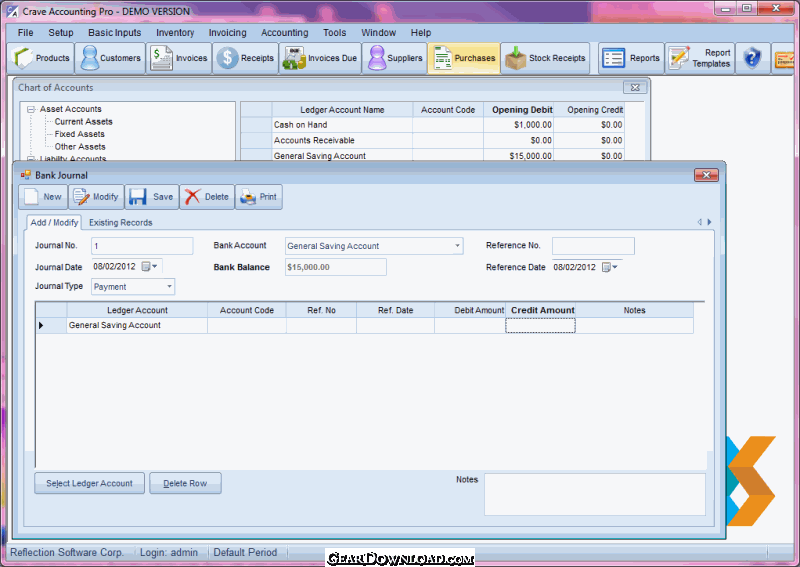This screenshot has height=567, width=800.
Task: Create a New bank journal entry
Action: pyautogui.click(x=43, y=197)
